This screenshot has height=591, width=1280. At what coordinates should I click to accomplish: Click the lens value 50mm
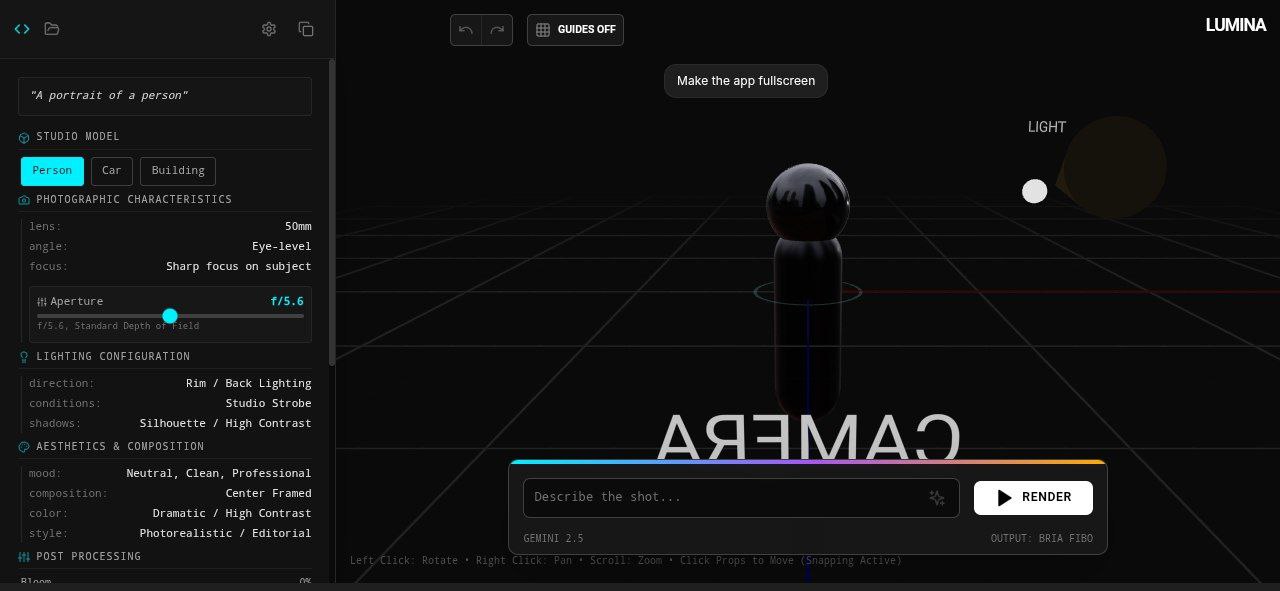pos(298,227)
